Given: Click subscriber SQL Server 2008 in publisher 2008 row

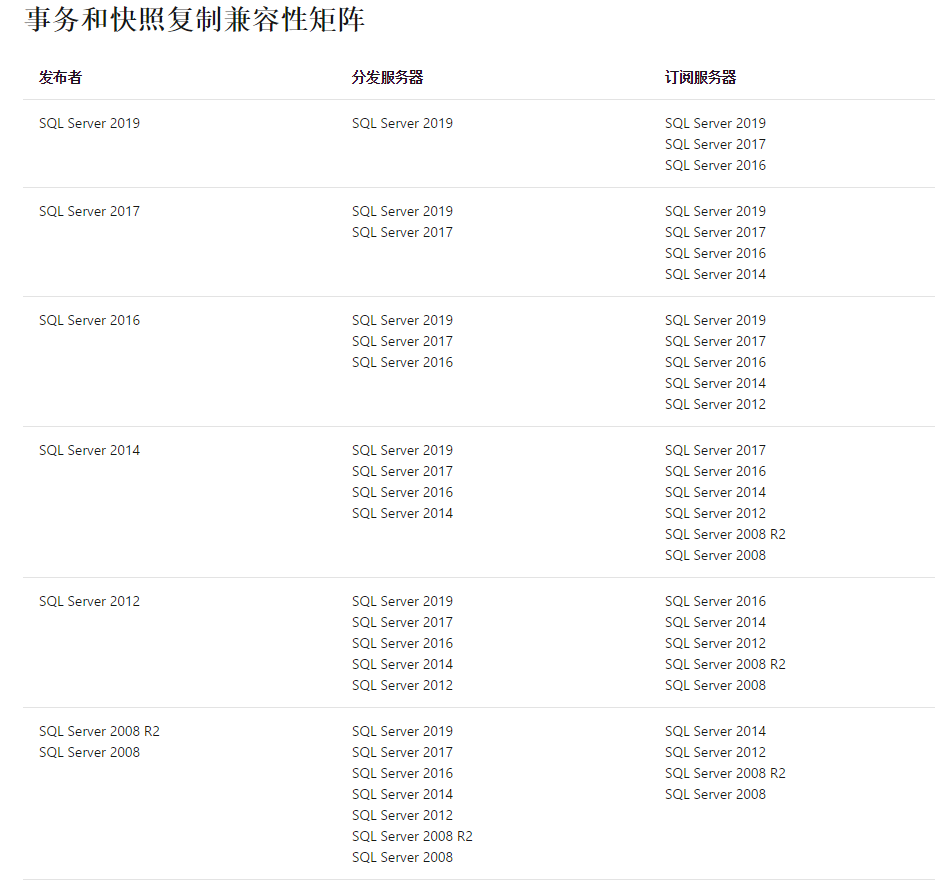Looking at the screenshot, I should pyautogui.click(x=716, y=795).
